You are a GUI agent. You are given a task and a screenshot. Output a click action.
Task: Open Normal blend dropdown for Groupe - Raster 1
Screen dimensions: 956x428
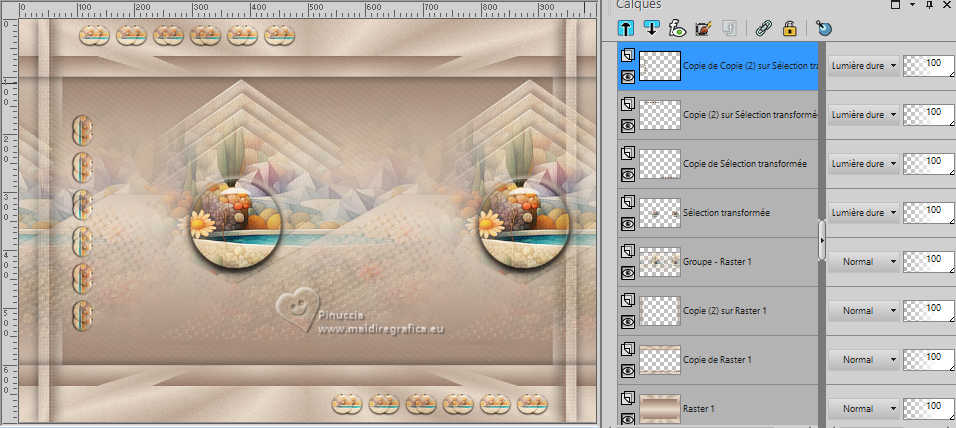point(863,262)
